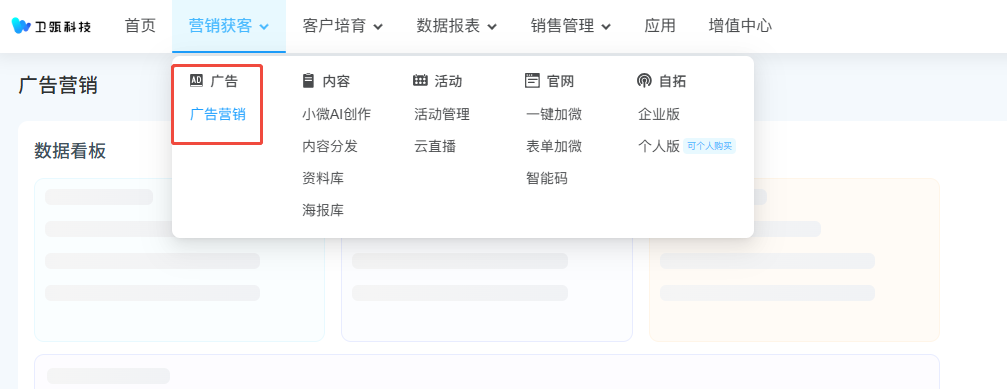
Task: Click the 内容 section heading text
Action: pos(336,81)
